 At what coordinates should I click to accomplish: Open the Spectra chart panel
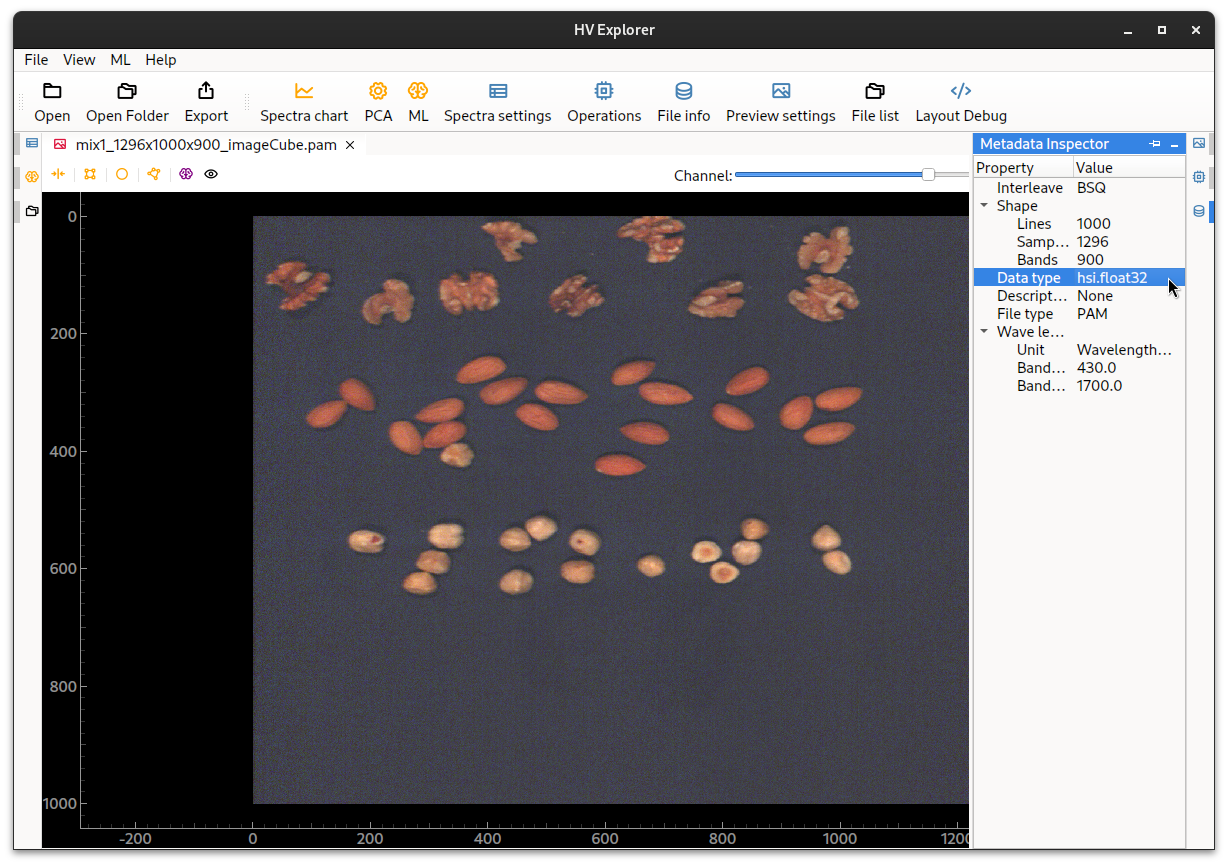tap(304, 103)
